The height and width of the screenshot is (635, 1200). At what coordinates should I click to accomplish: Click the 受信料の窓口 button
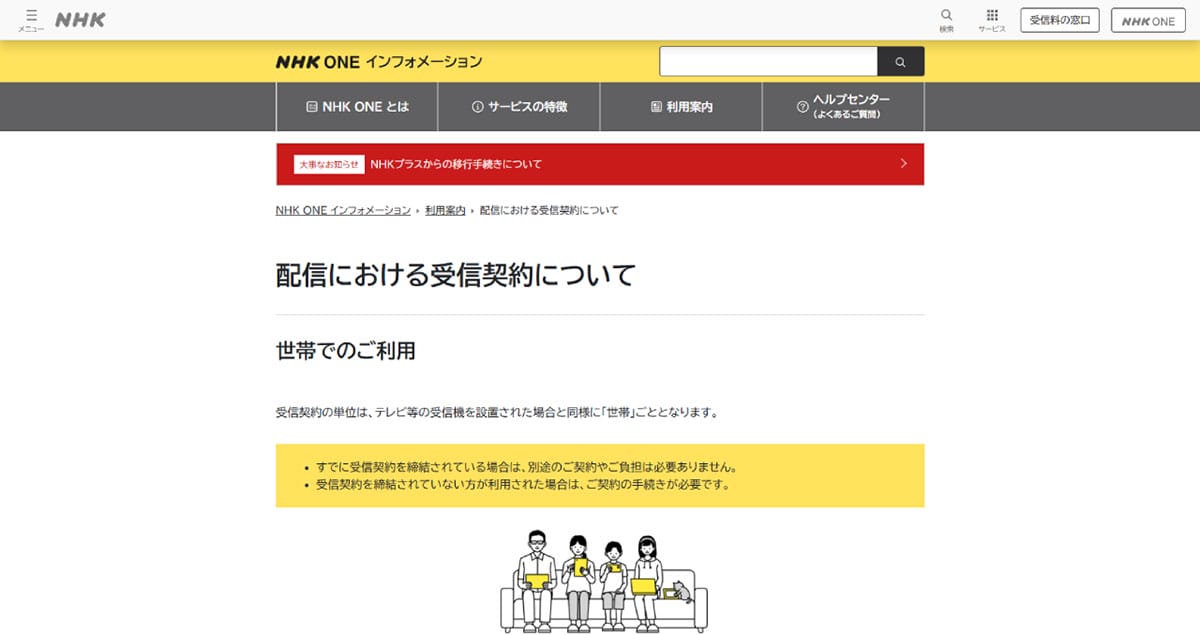1058,19
